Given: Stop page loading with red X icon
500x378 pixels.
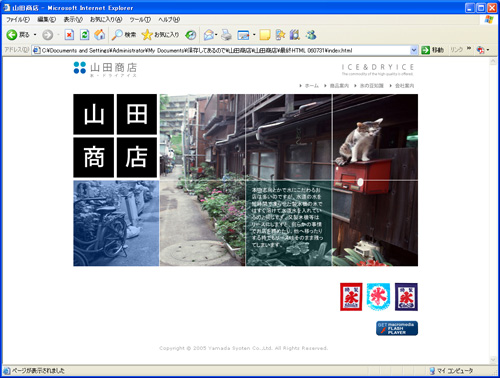Looking at the screenshot, I should coord(69,35).
